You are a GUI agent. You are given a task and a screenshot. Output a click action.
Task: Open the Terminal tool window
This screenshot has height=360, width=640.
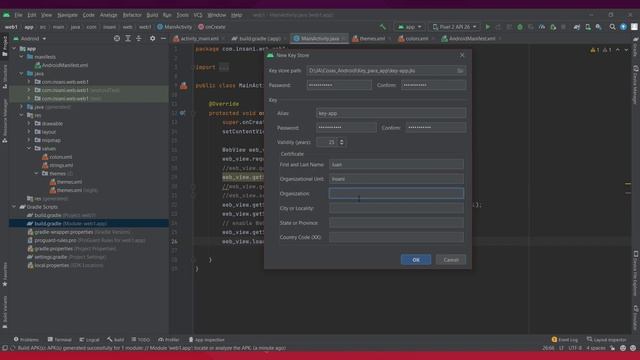coord(60,340)
